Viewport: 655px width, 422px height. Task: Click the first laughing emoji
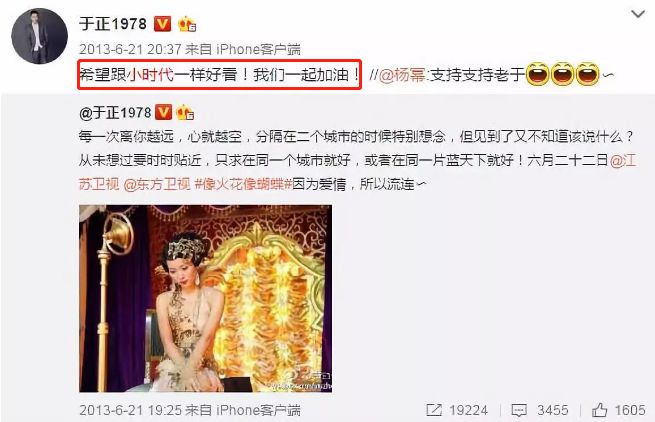coord(537,74)
